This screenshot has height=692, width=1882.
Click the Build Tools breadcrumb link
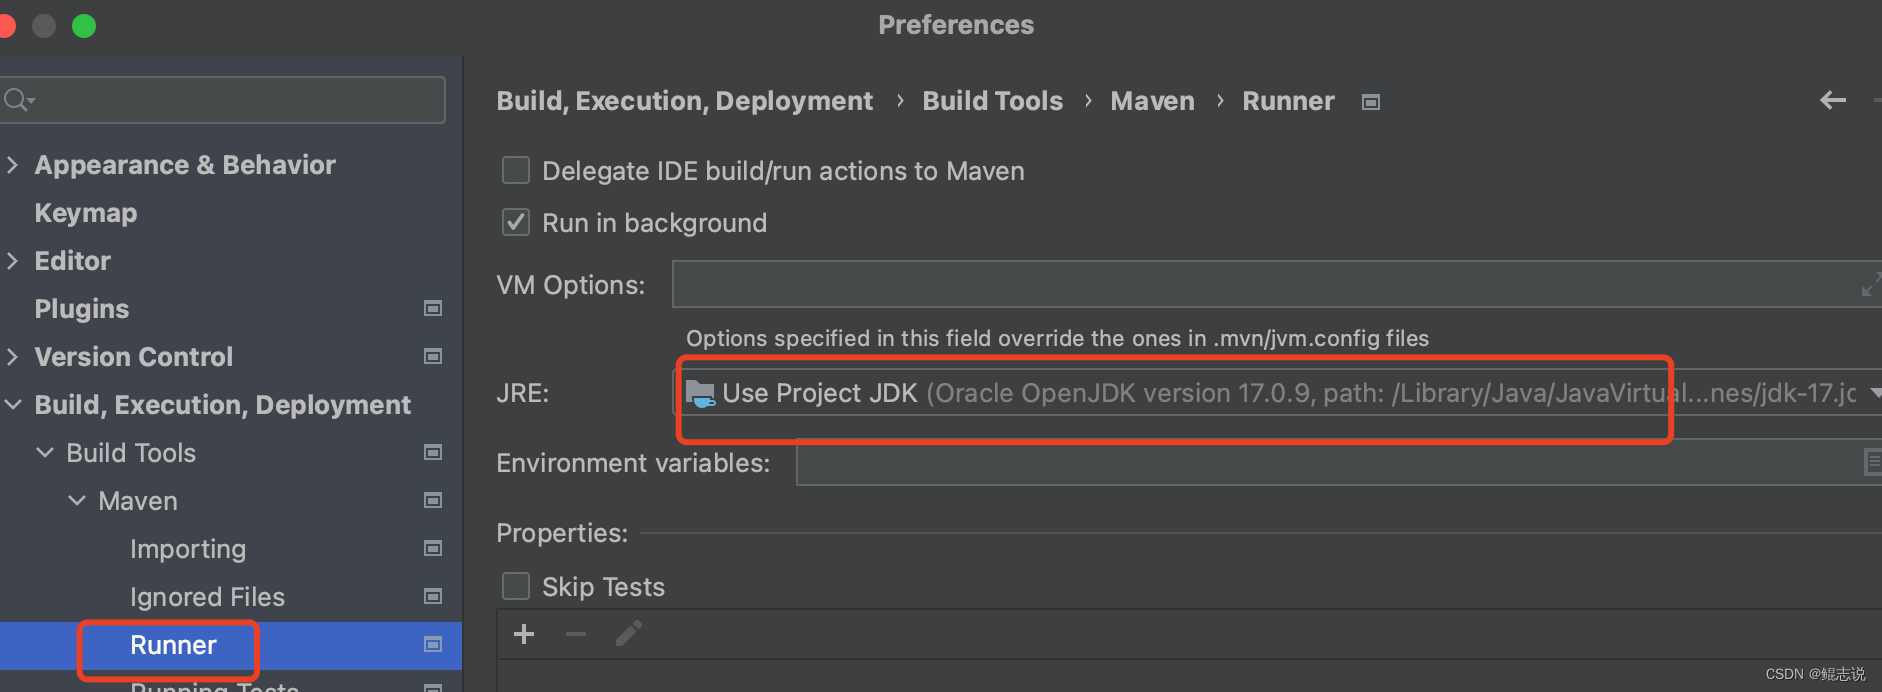[x=992, y=101]
